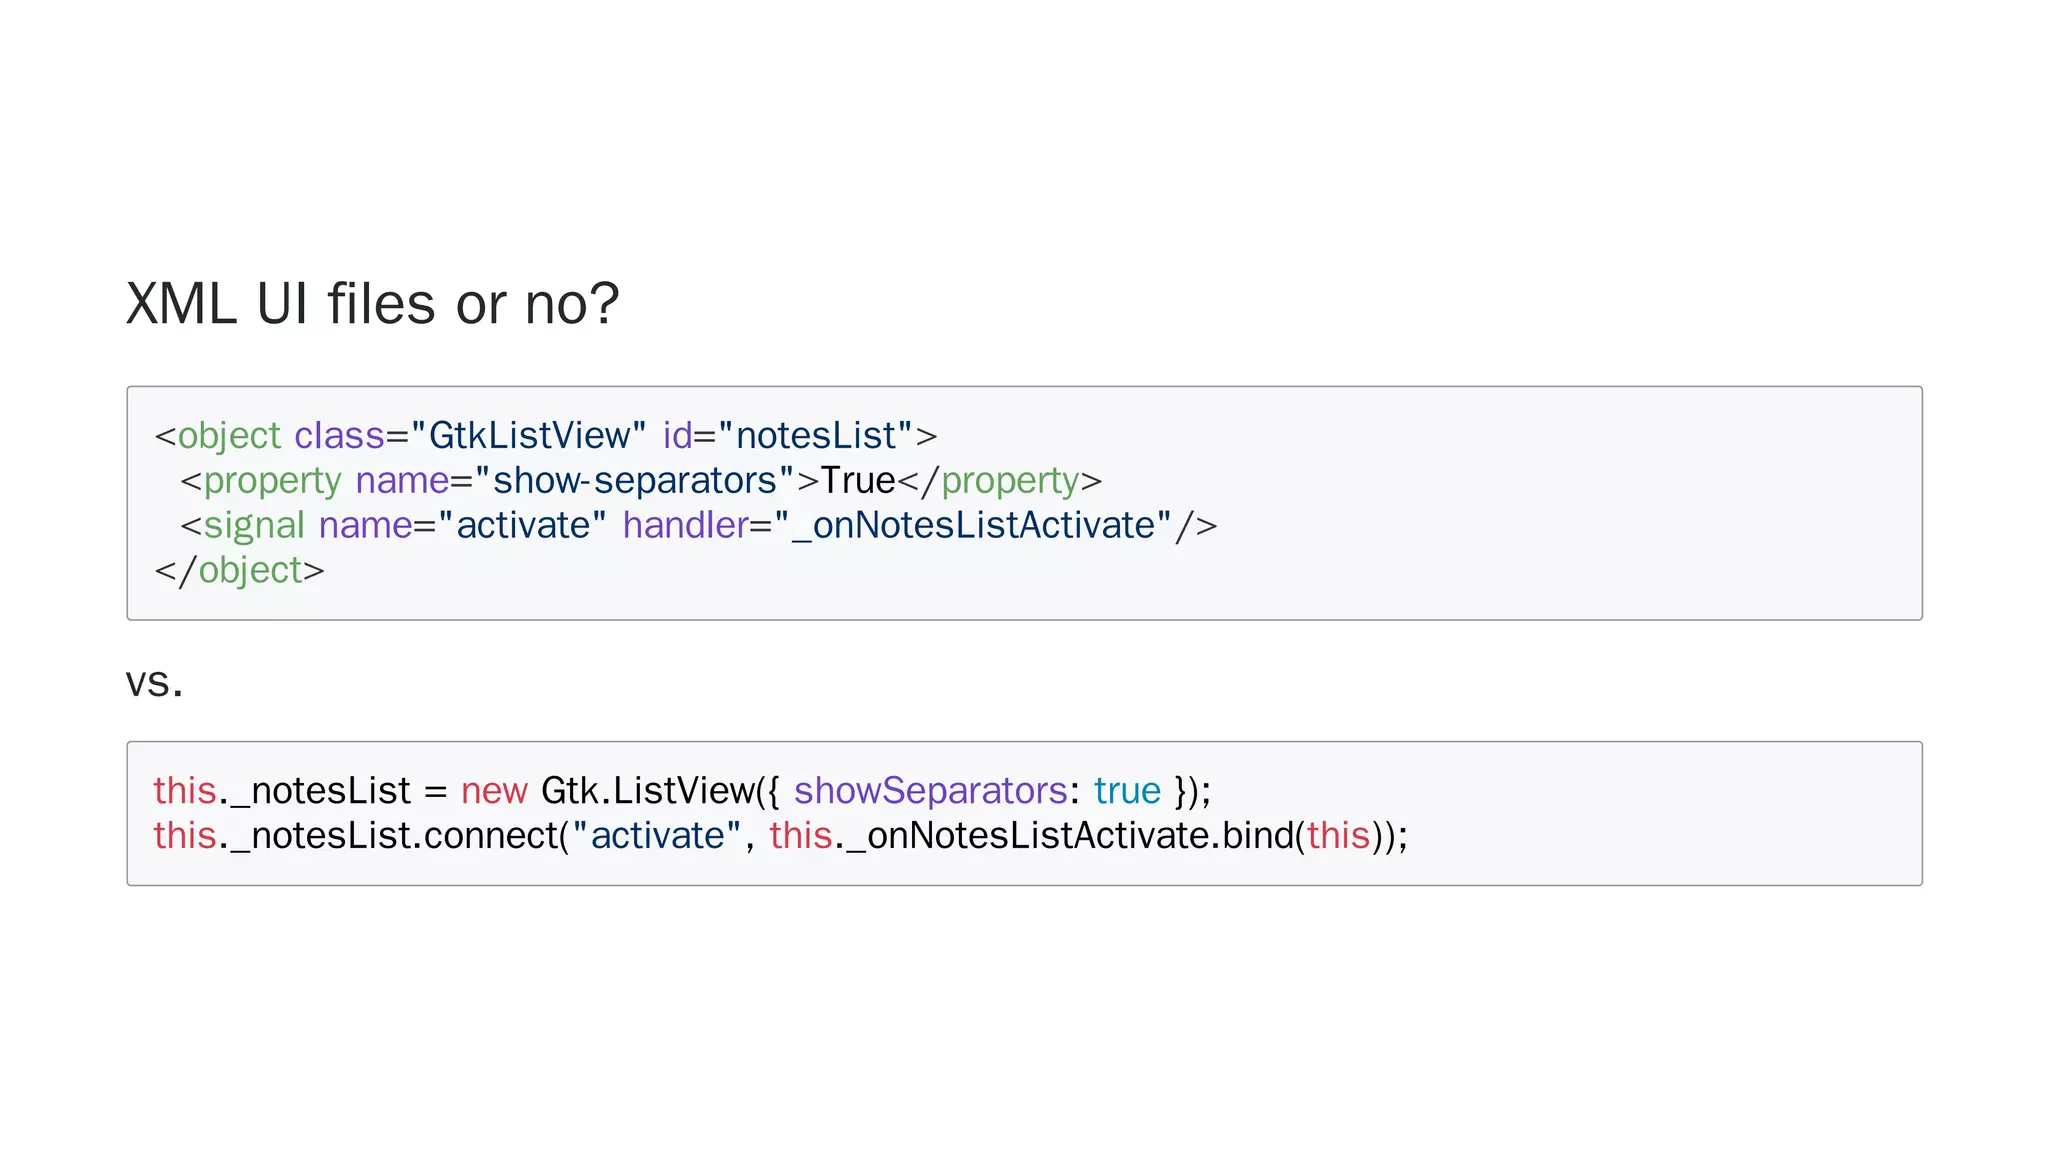The image size is (2048, 1152).
Task: Click the 'handler' attribute in signal line
Action: coord(685,526)
